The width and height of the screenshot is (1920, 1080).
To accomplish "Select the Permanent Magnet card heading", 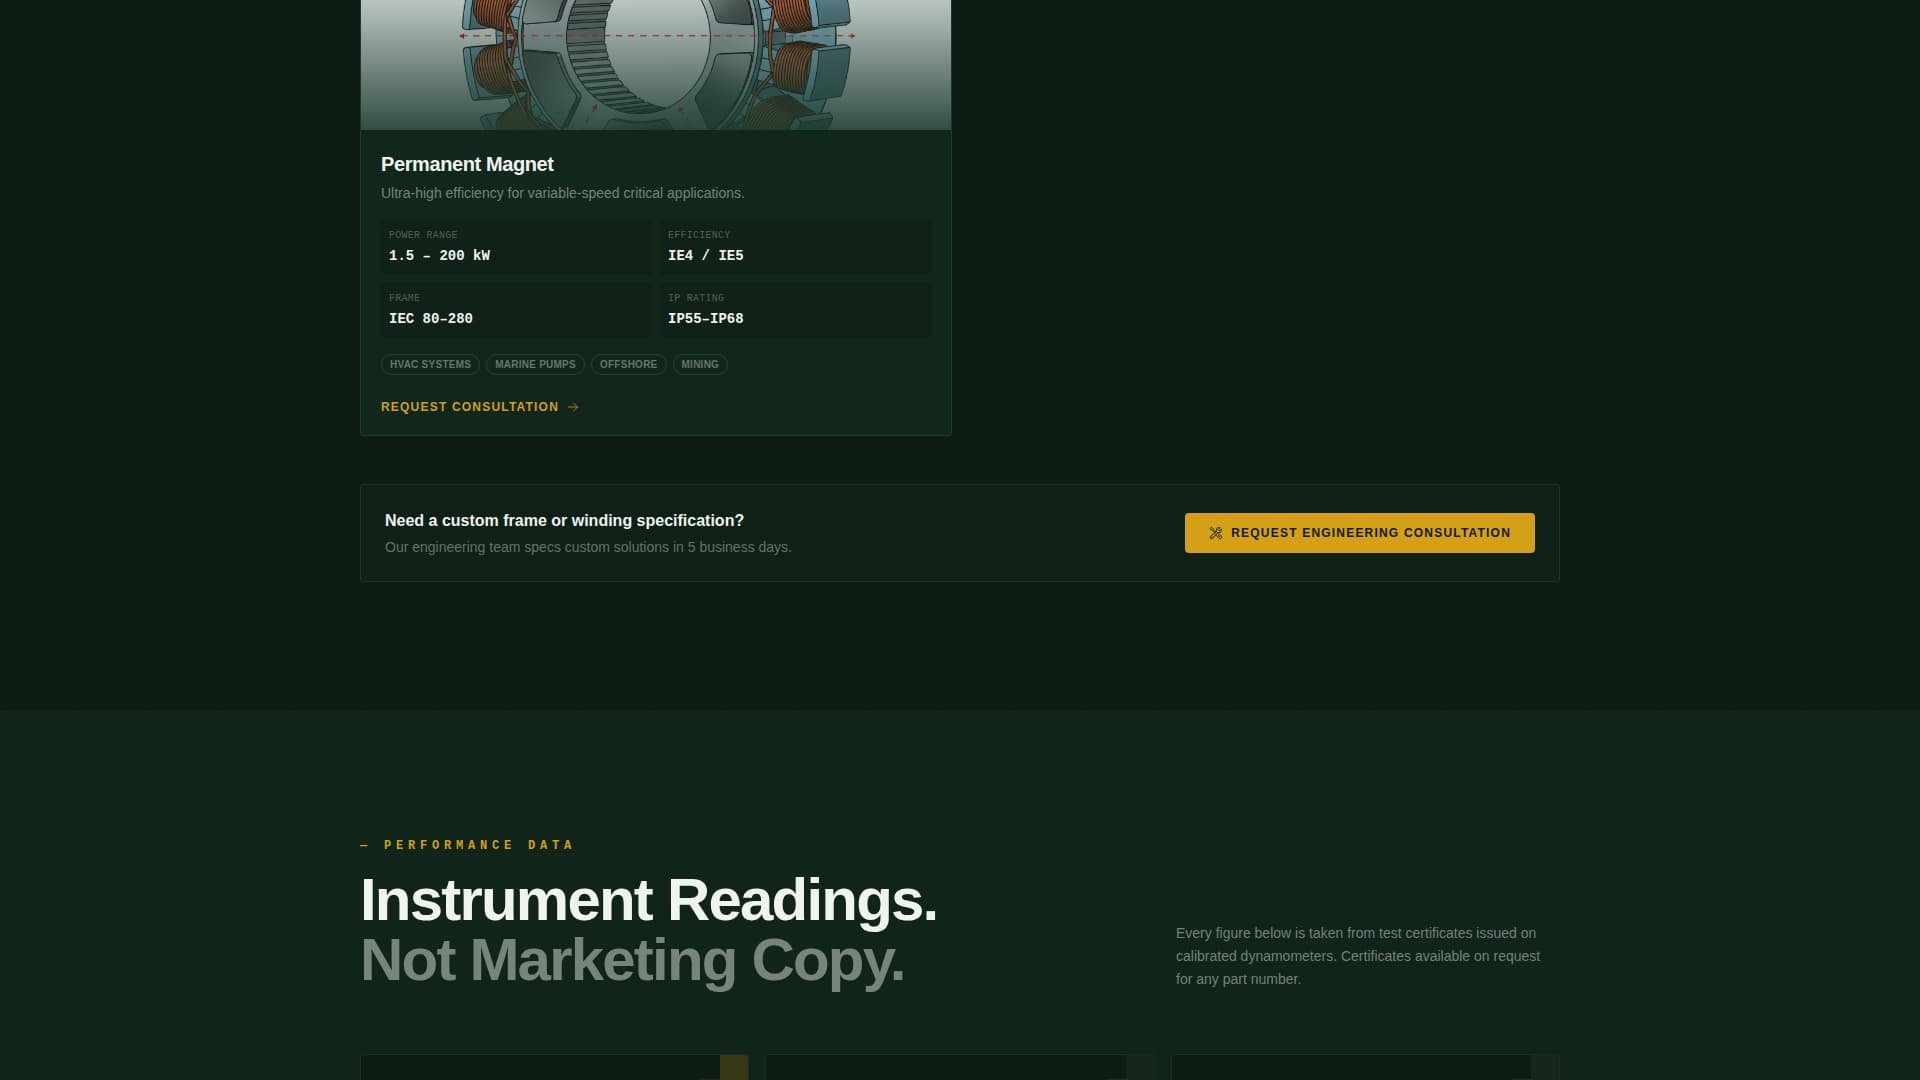I will point(467,164).
